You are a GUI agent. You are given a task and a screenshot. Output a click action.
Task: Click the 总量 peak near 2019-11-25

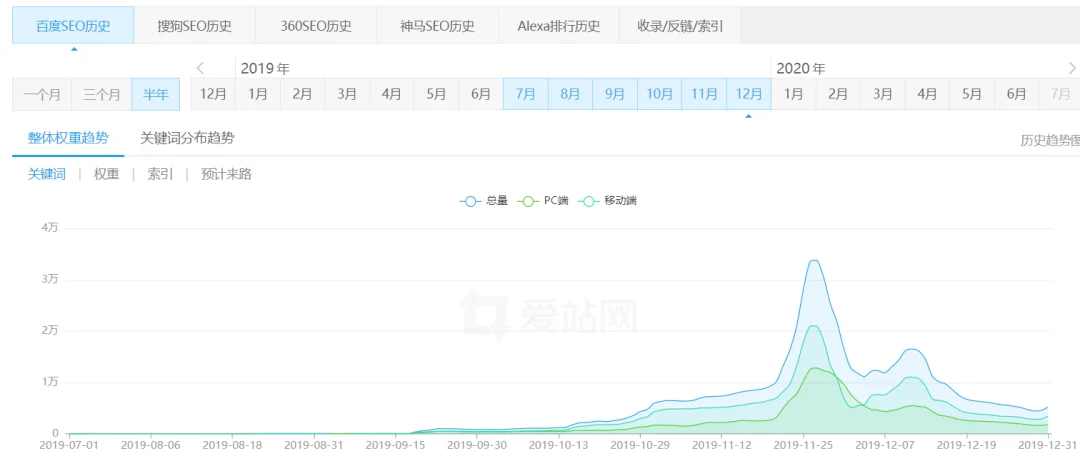click(813, 260)
